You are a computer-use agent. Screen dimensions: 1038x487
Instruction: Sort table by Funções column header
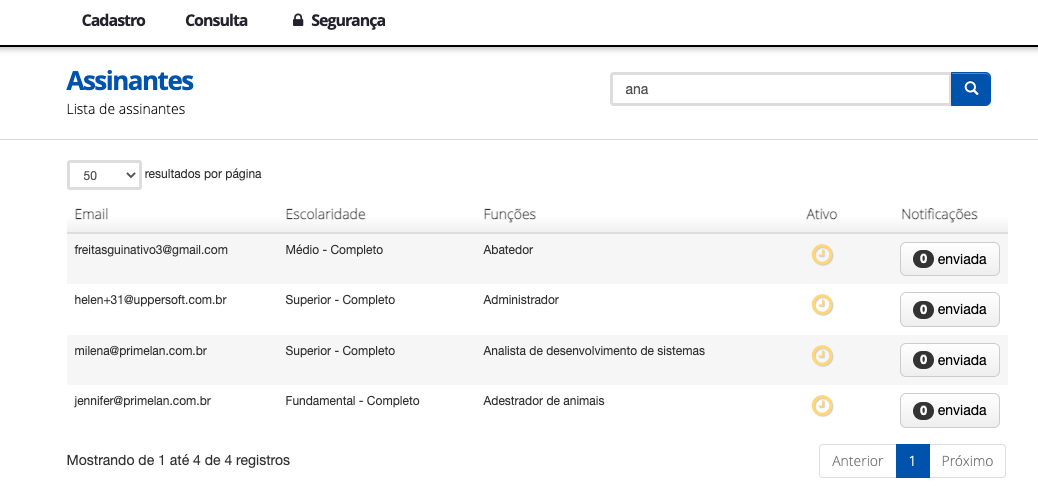[x=510, y=214]
